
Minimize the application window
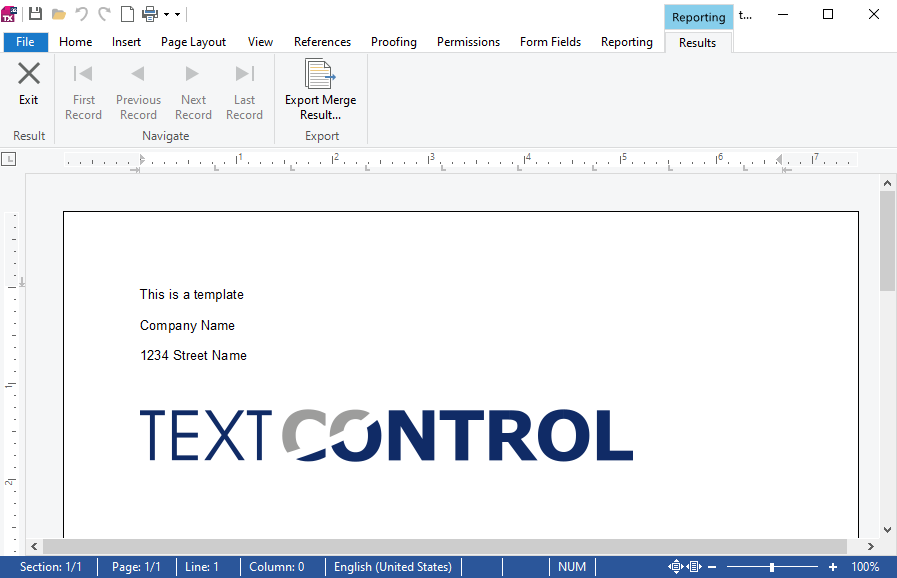coord(783,14)
